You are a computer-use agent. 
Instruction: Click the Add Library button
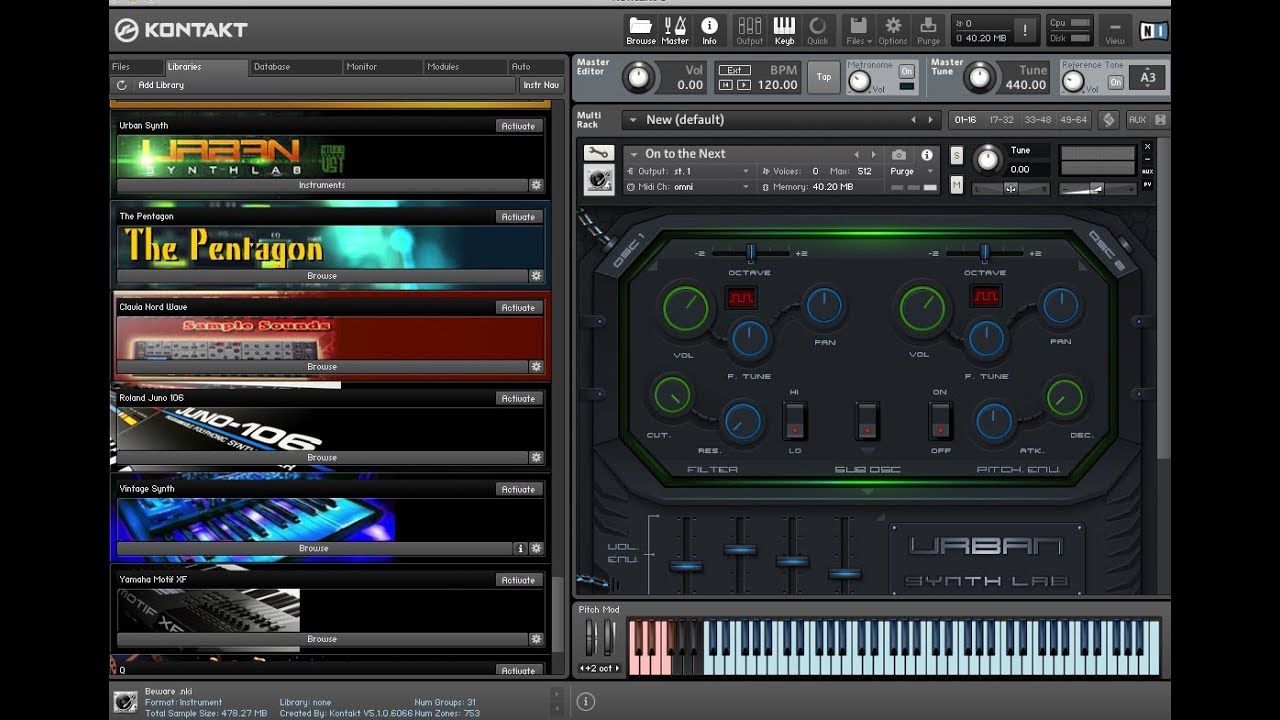tap(161, 85)
